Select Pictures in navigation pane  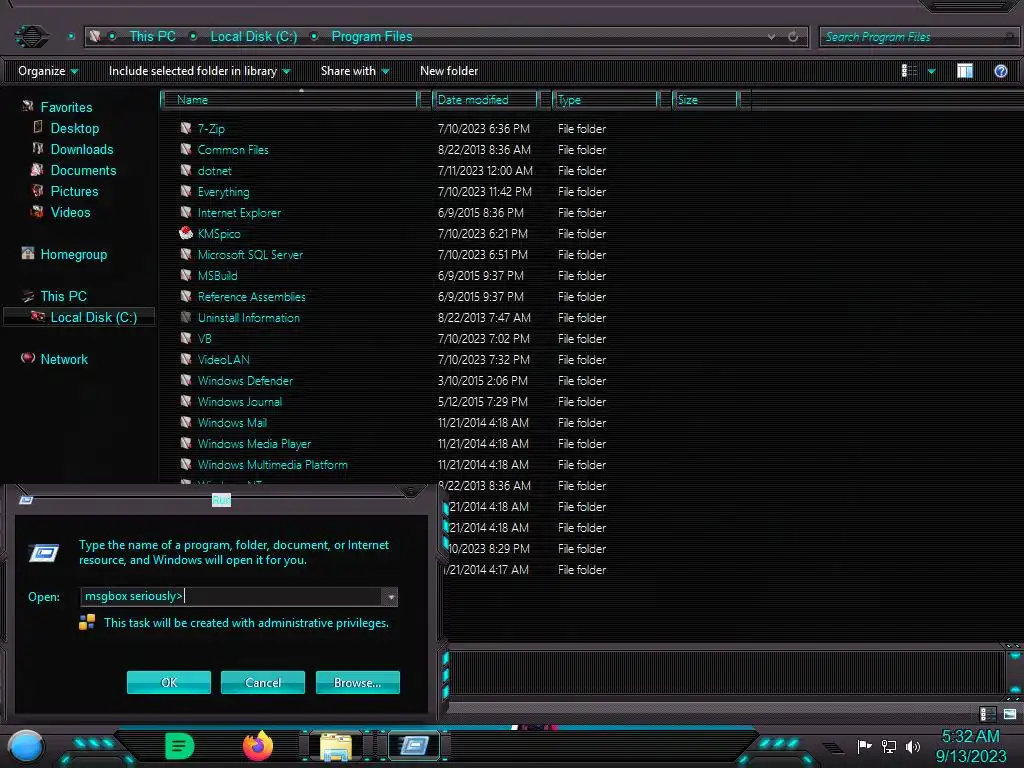click(74, 191)
